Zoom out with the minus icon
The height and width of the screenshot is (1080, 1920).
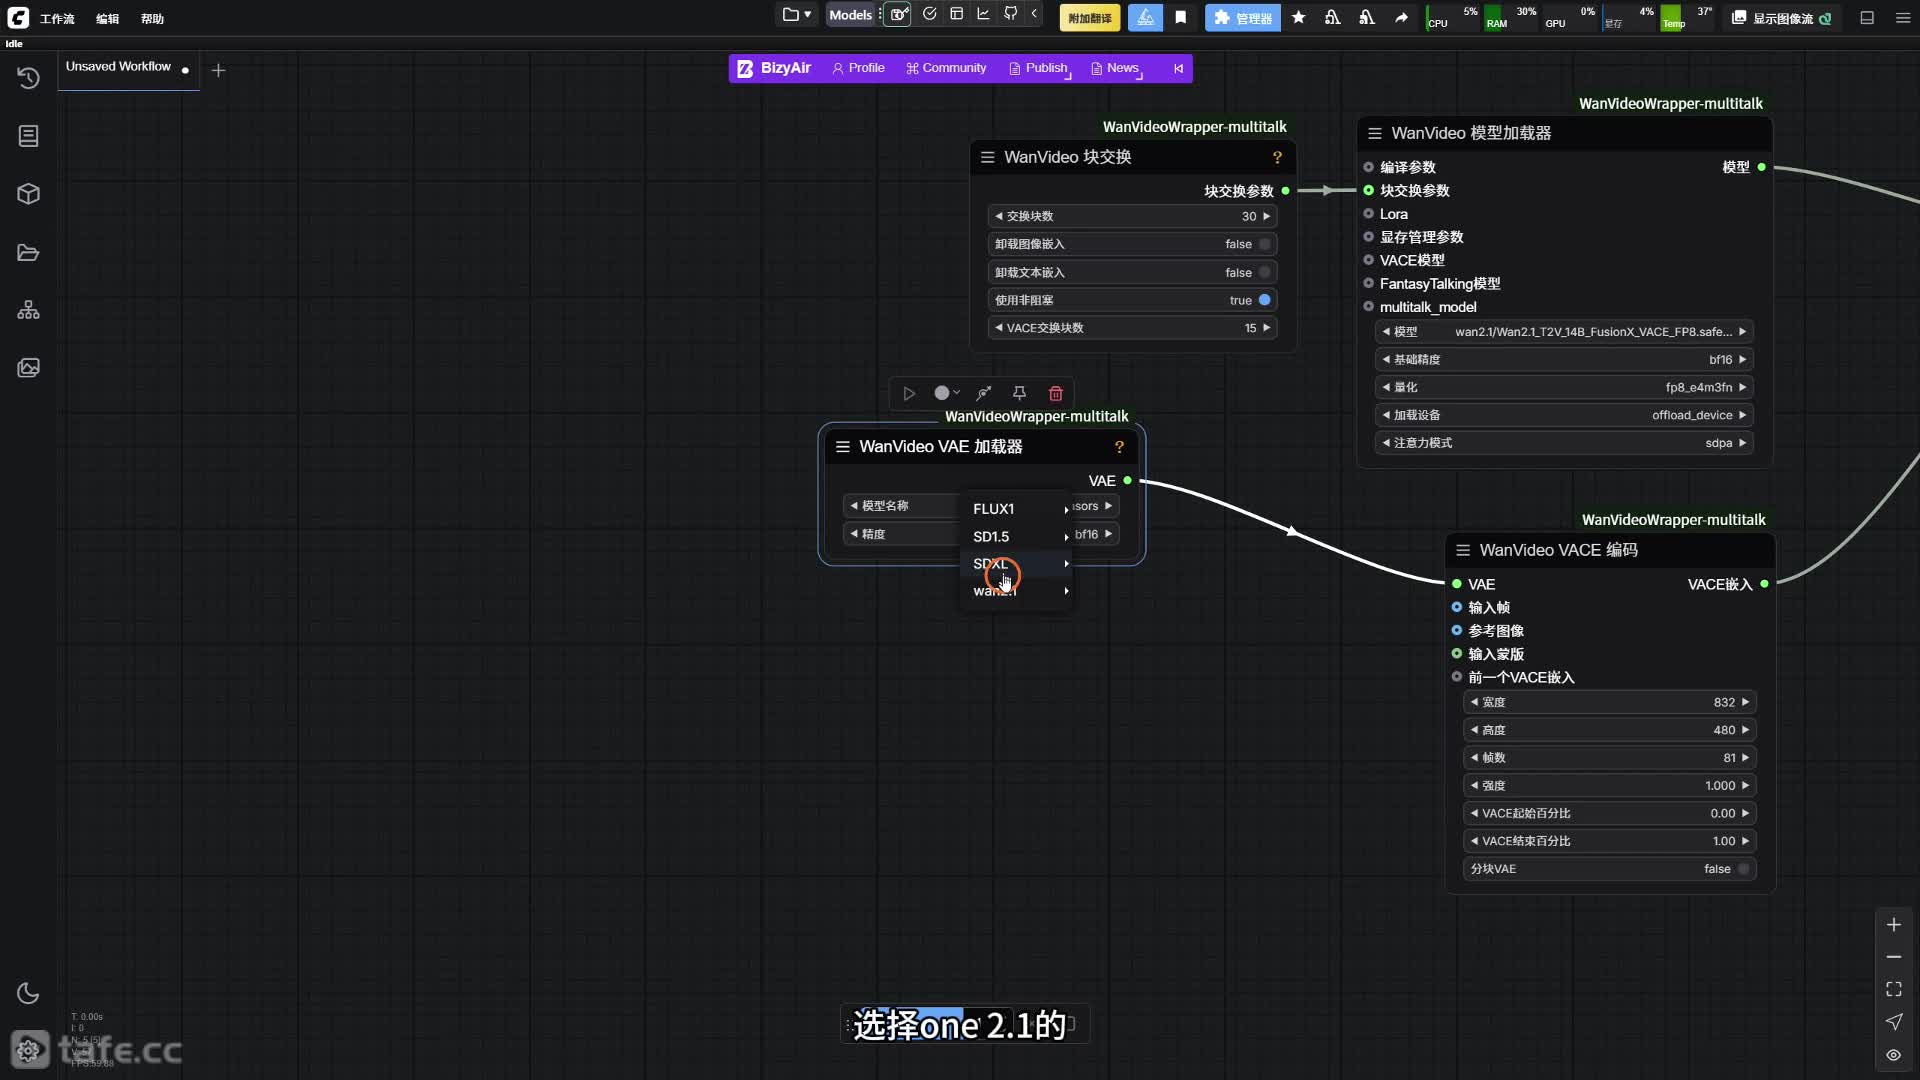pos(1893,957)
